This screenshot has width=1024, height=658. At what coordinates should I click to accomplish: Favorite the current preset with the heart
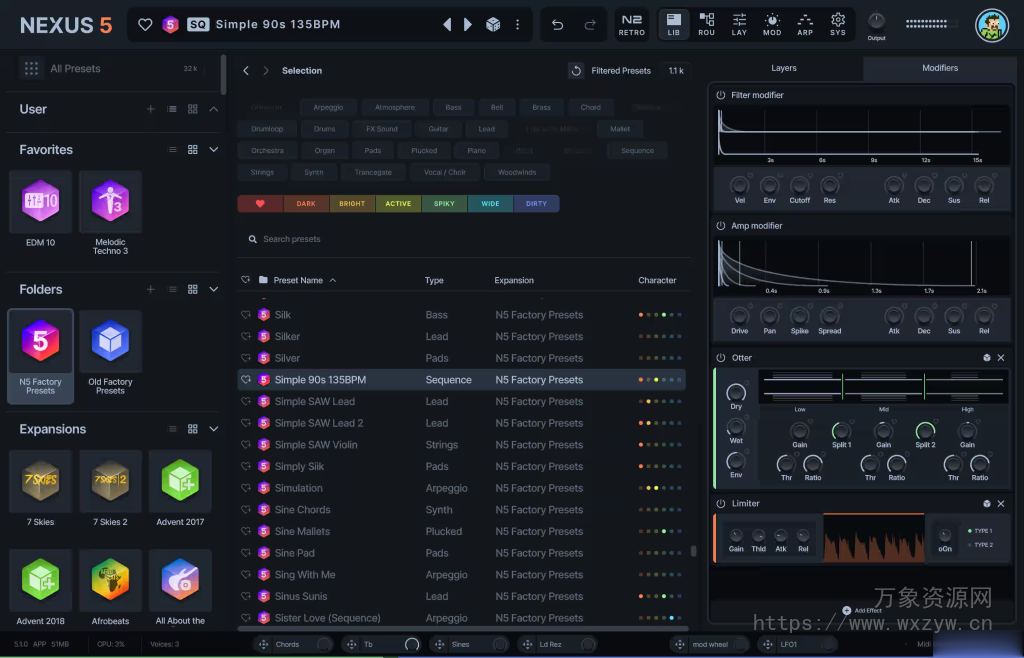tap(145, 25)
